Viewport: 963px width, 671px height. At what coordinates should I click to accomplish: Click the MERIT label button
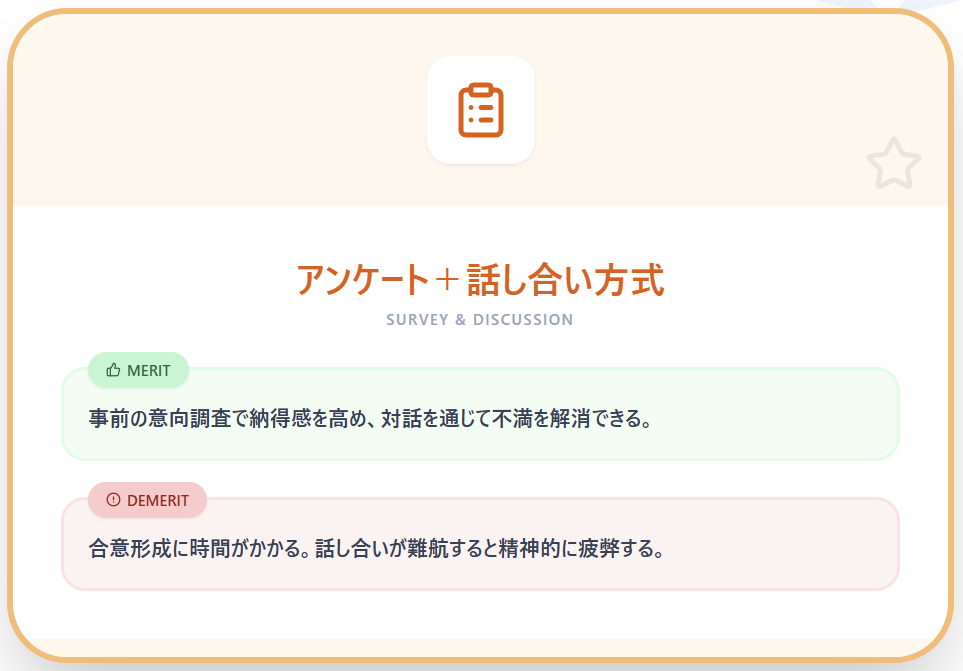137,370
